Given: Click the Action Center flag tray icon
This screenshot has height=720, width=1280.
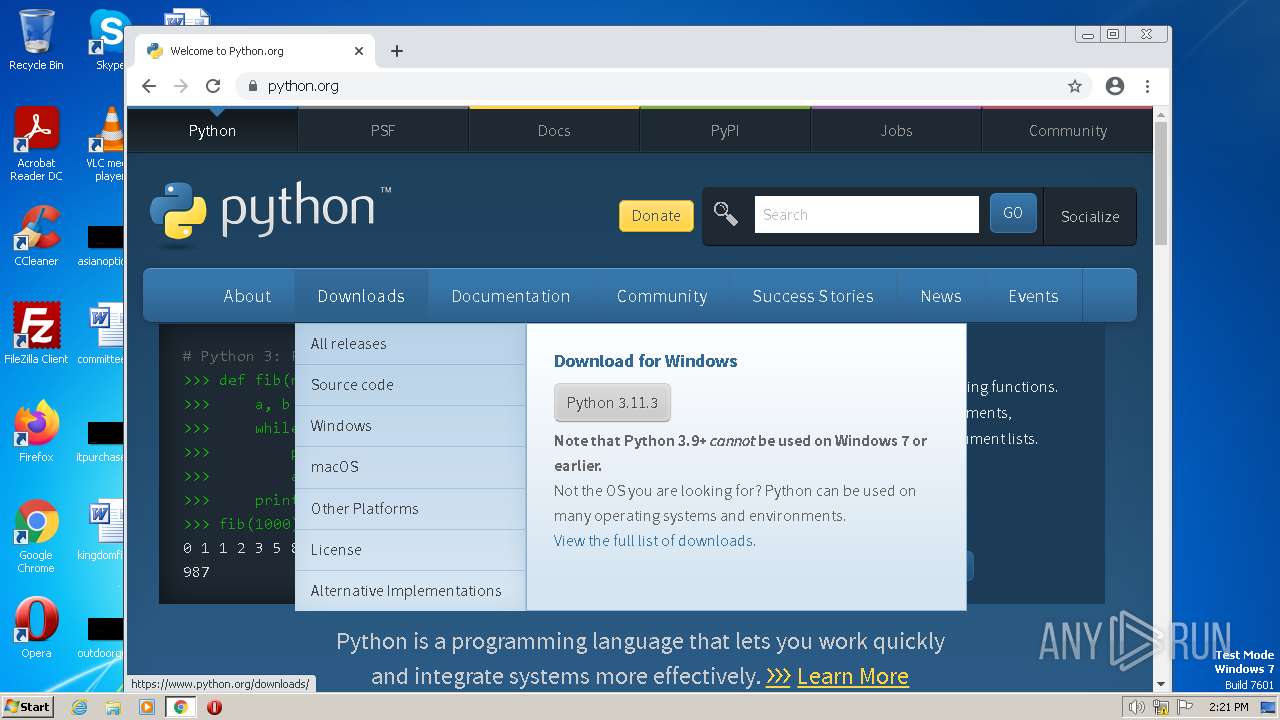Looking at the screenshot, I should click(x=1185, y=707).
